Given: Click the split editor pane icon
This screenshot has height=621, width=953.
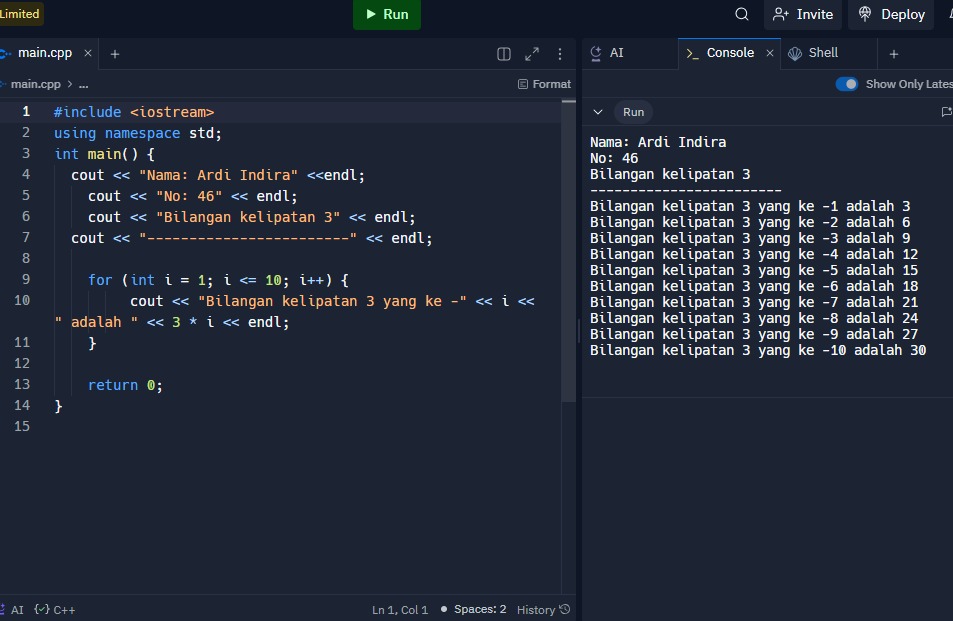Looking at the screenshot, I should 504,54.
